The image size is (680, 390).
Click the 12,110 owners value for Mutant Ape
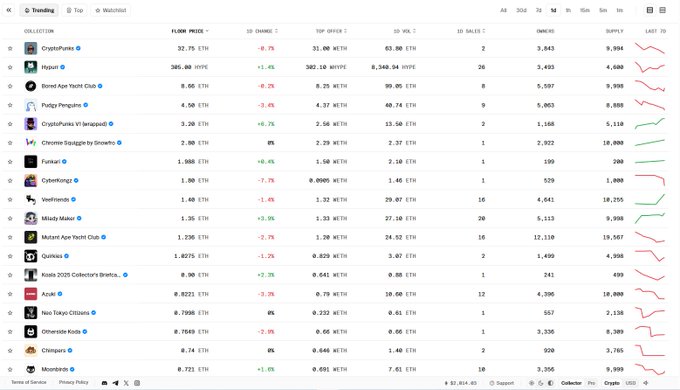click(x=544, y=237)
